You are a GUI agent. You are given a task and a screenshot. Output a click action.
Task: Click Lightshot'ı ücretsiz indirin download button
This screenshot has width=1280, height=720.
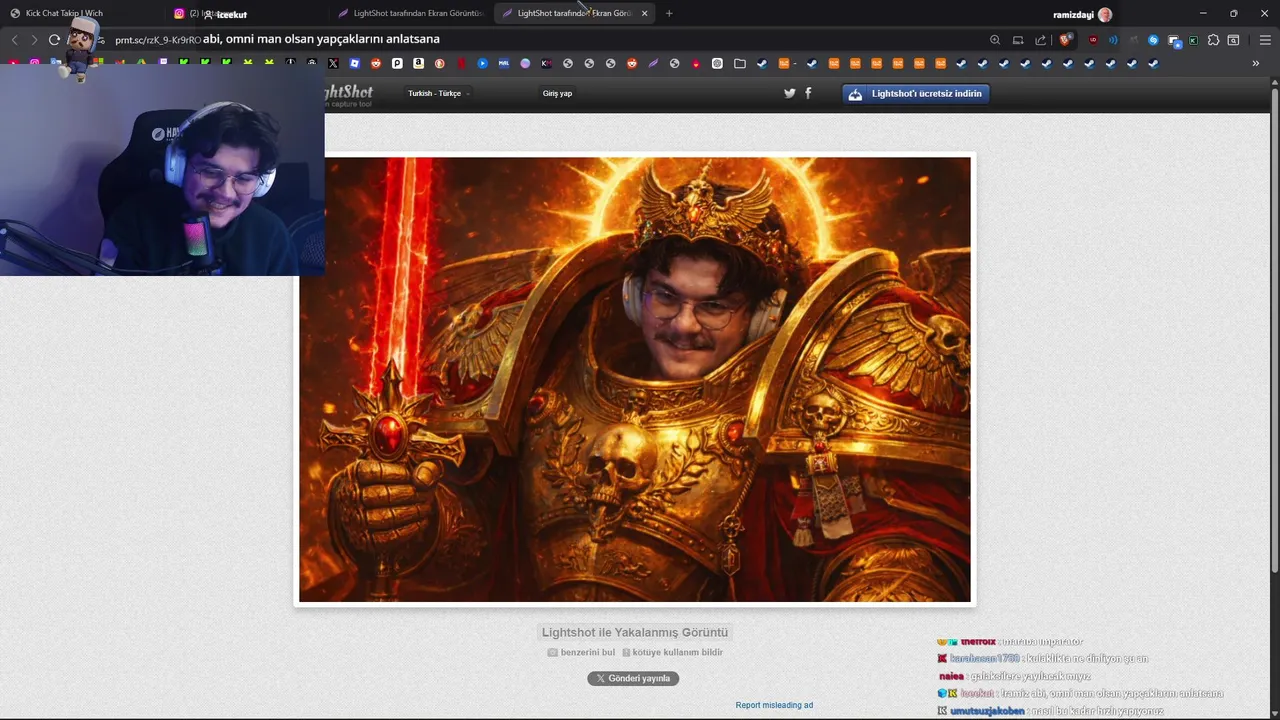[x=917, y=93]
